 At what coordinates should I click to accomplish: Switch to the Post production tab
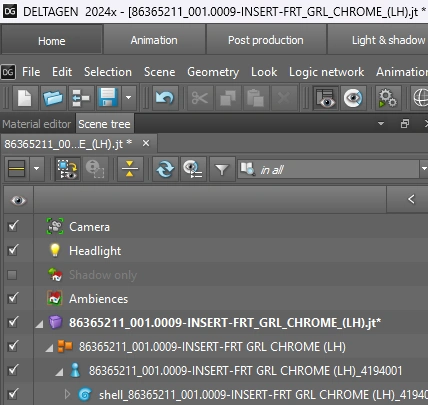pos(266,40)
